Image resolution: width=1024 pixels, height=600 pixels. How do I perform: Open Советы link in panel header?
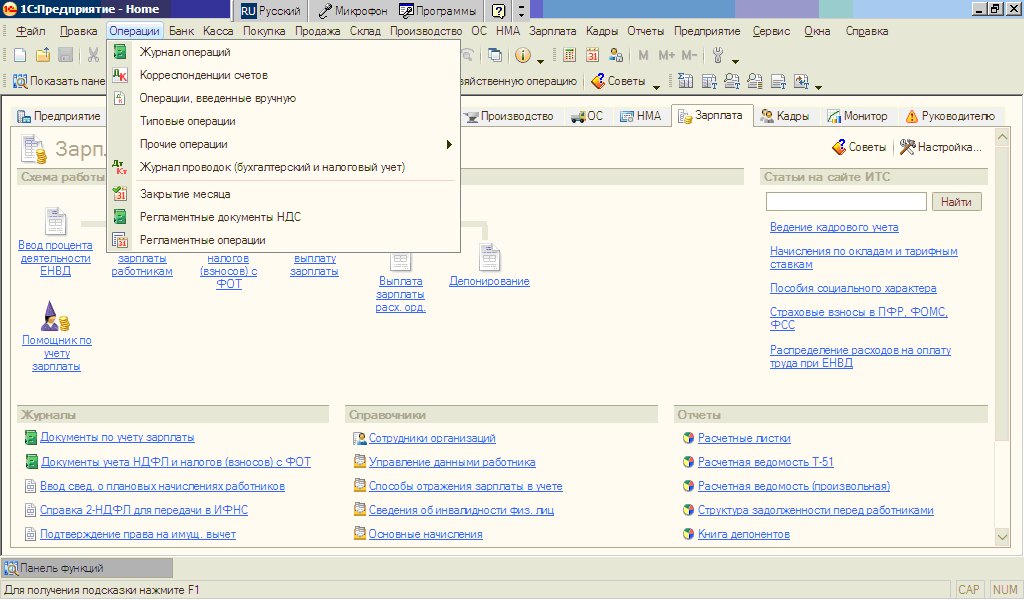pyautogui.click(x=859, y=147)
